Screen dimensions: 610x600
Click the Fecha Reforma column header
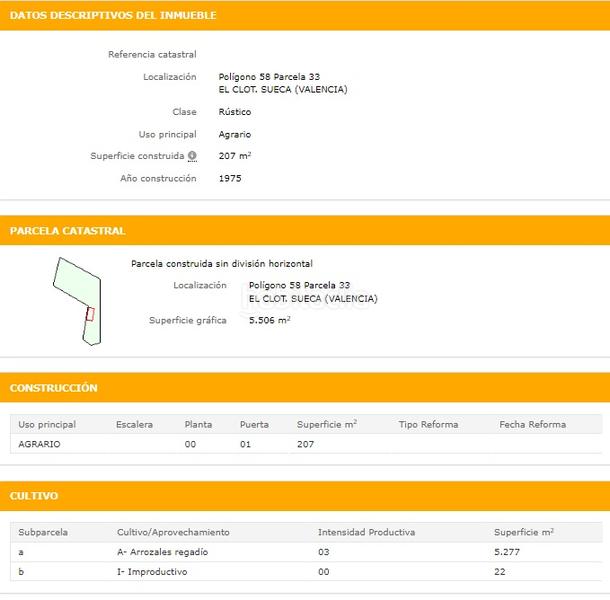(532, 425)
